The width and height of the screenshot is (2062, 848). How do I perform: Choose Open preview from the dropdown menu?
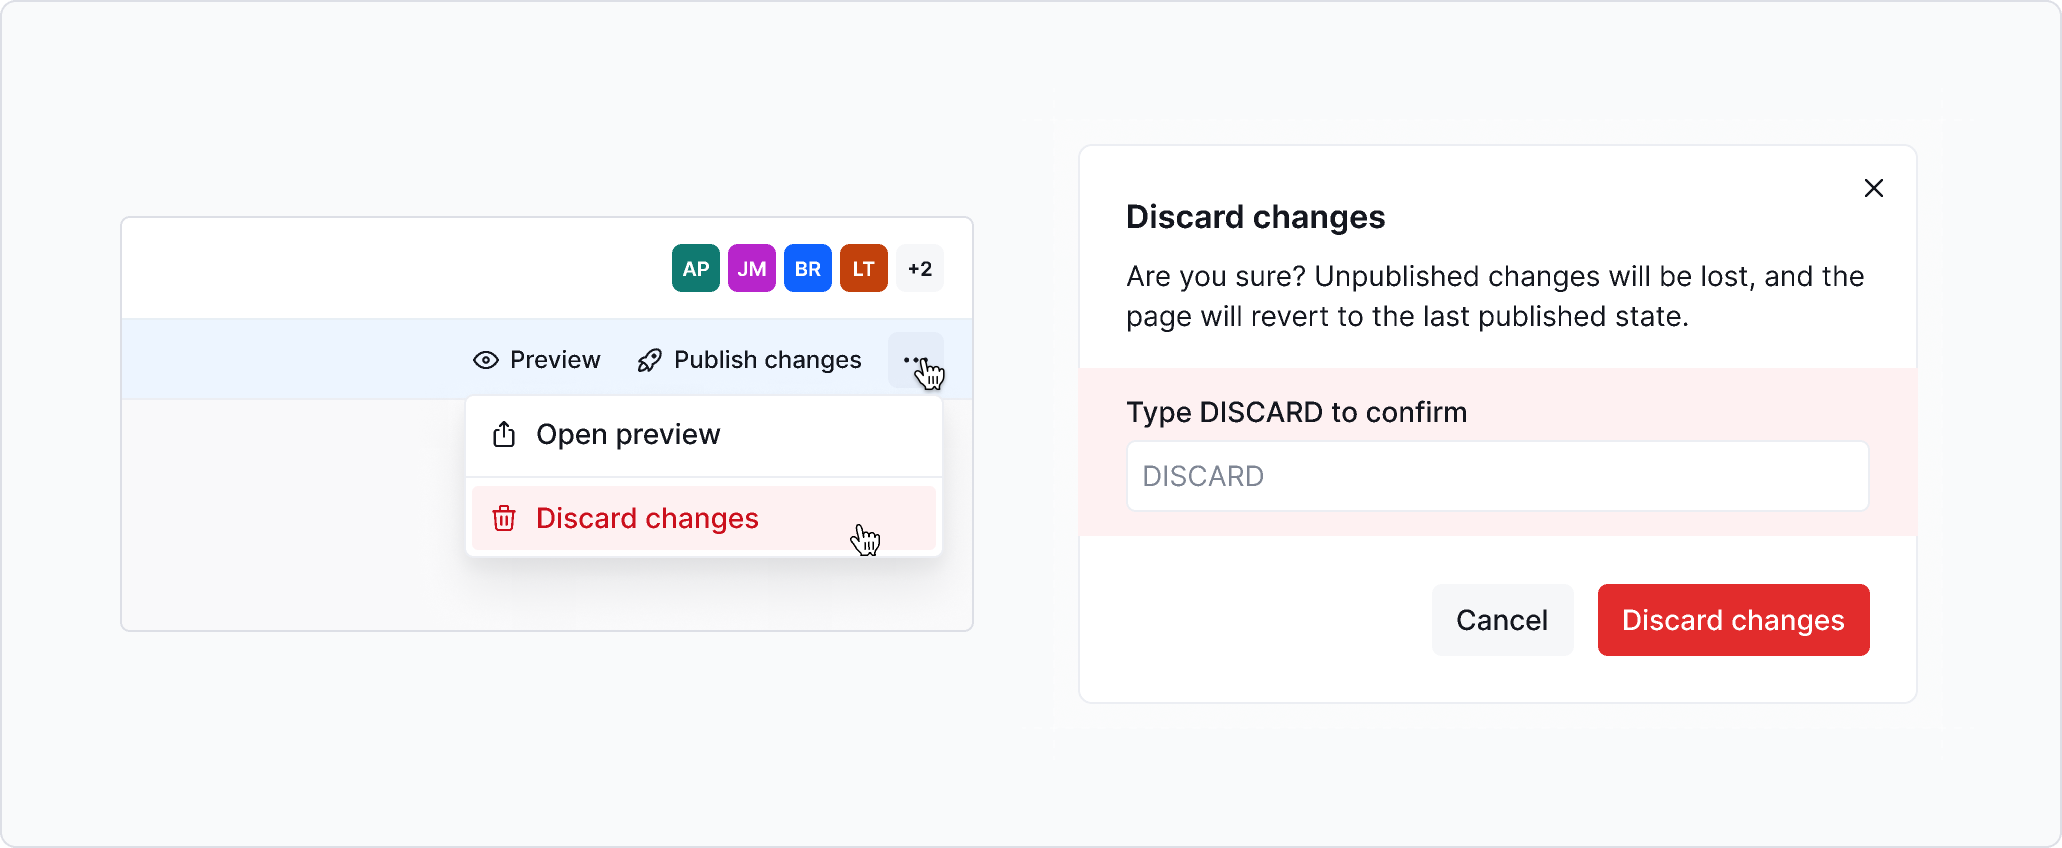click(628, 434)
